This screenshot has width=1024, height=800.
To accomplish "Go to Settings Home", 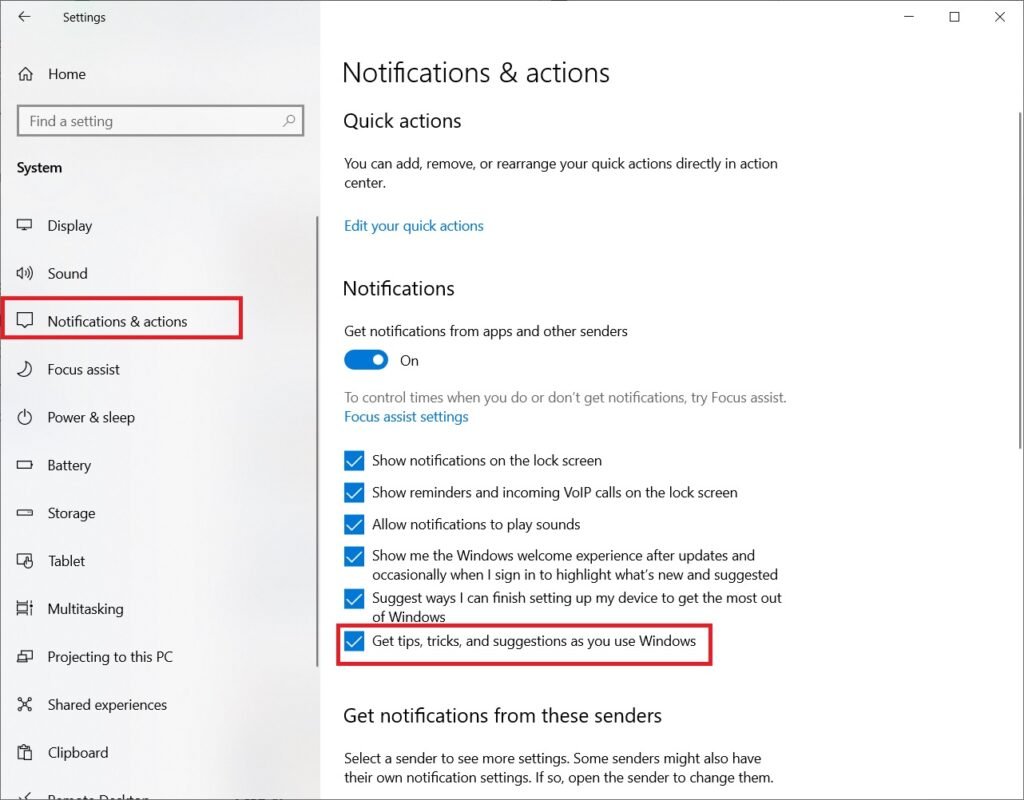I will (67, 74).
